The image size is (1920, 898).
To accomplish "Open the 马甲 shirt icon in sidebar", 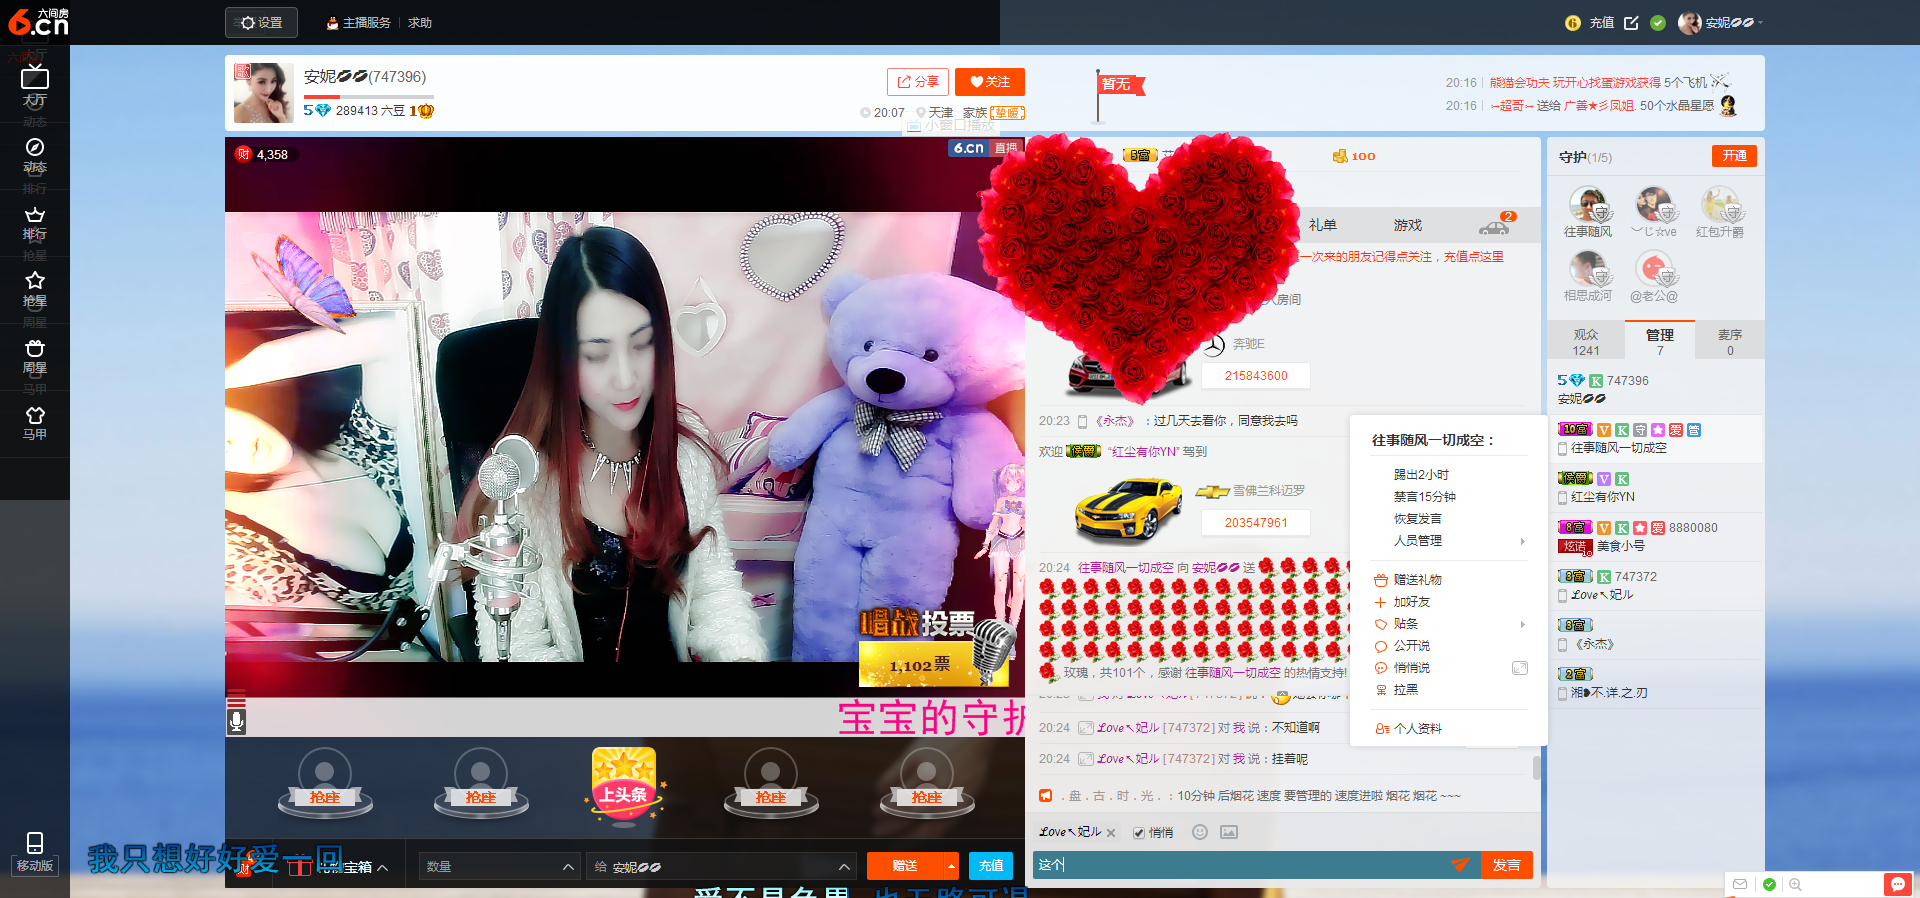I will (x=35, y=423).
